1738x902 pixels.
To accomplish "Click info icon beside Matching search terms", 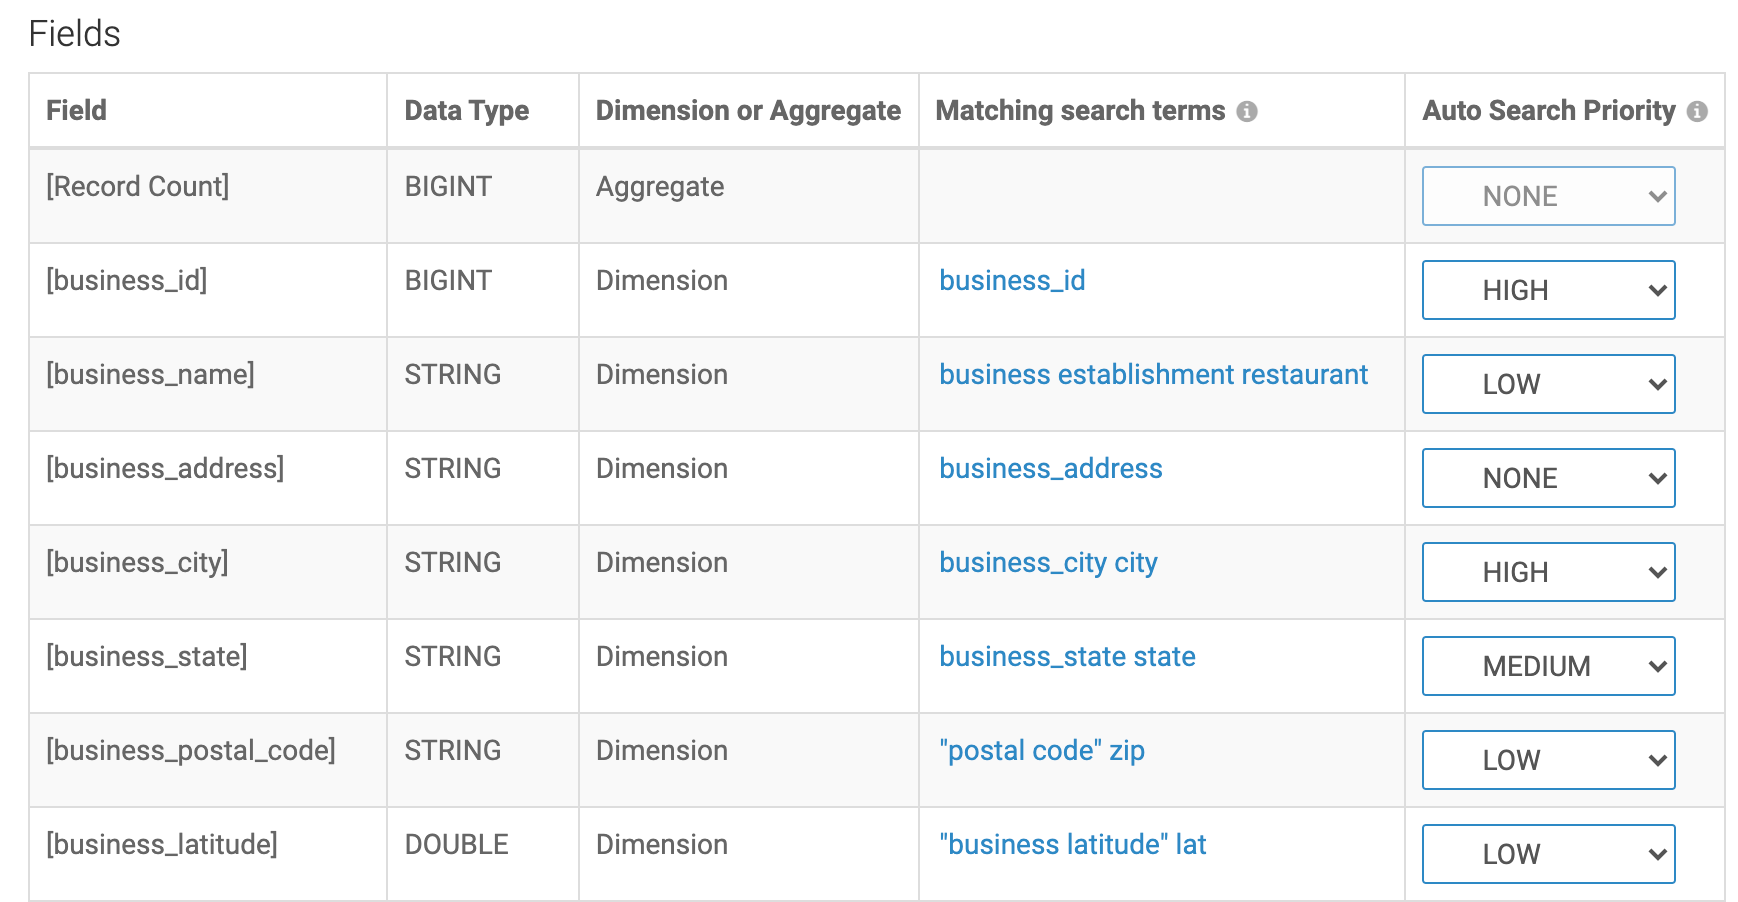I will pyautogui.click(x=1246, y=111).
